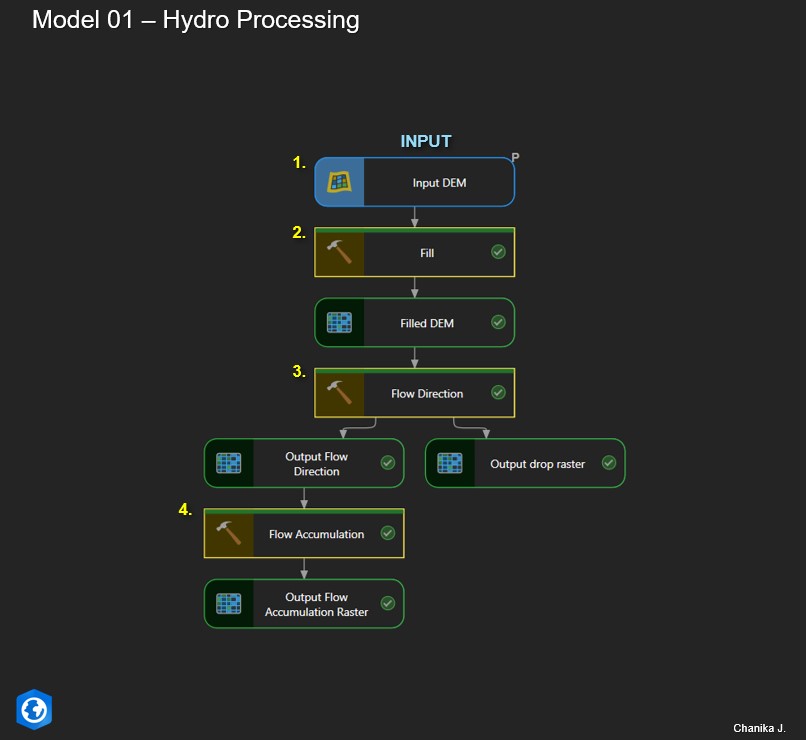The width and height of the screenshot is (806, 740).
Task: Click the Flow Direction hammer icon
Action: point(339,393)
